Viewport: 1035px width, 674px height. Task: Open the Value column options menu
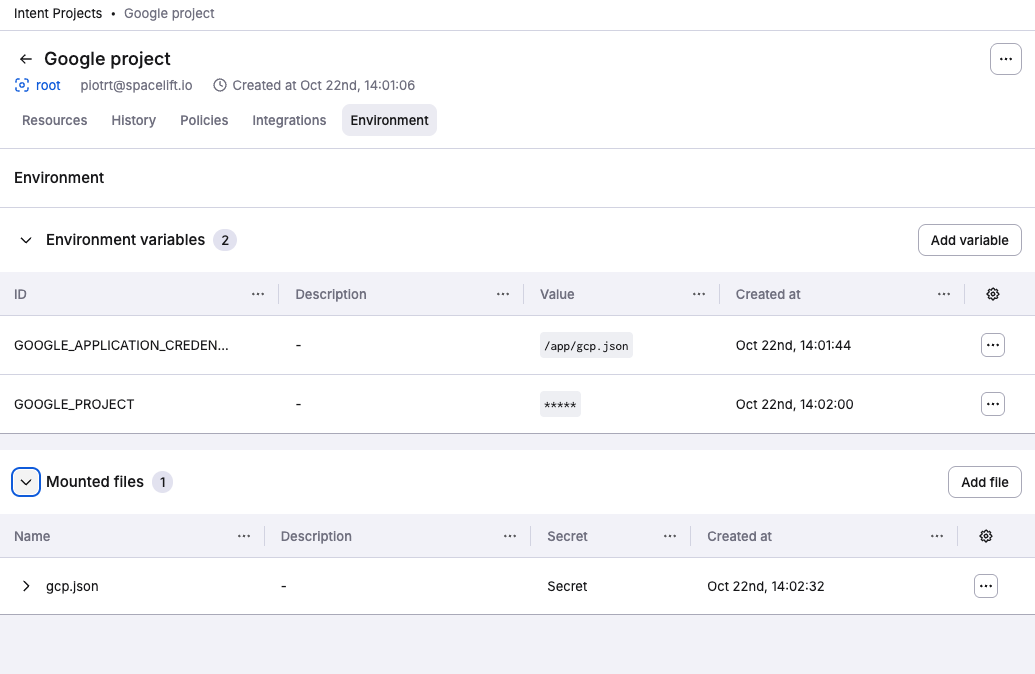[x=699, y=294]
